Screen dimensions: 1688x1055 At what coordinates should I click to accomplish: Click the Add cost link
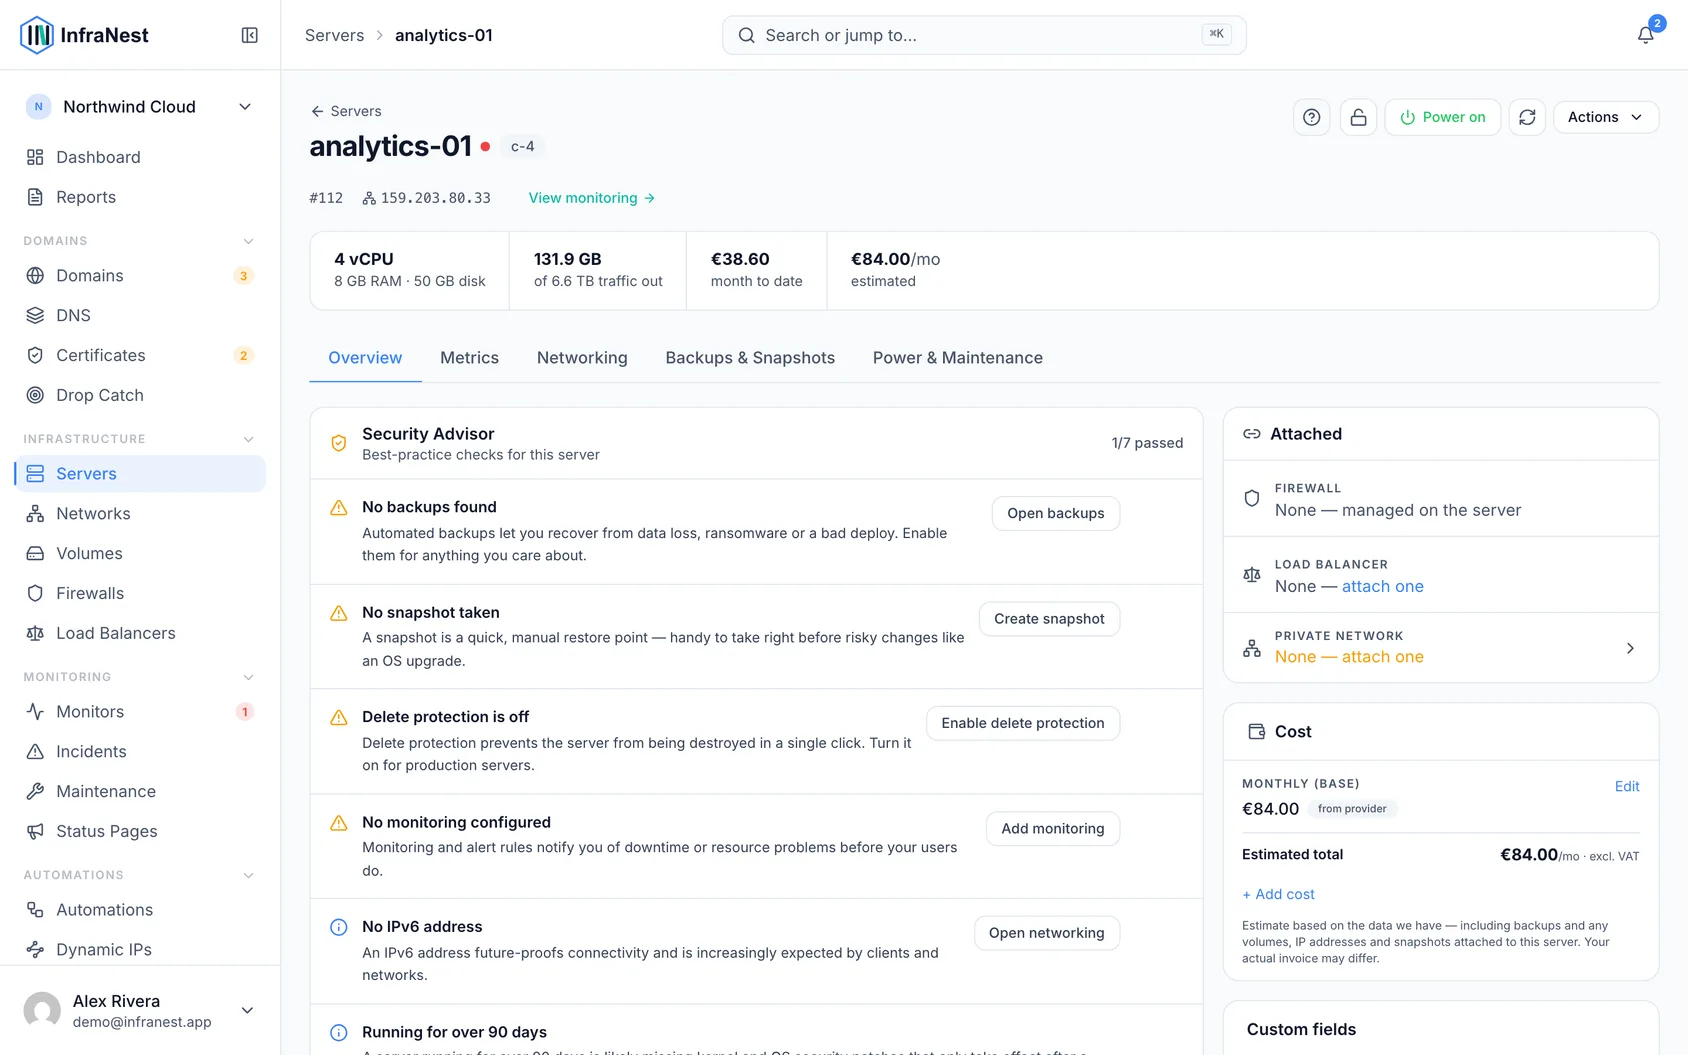pyautogui.click(x=1278, y=894)
